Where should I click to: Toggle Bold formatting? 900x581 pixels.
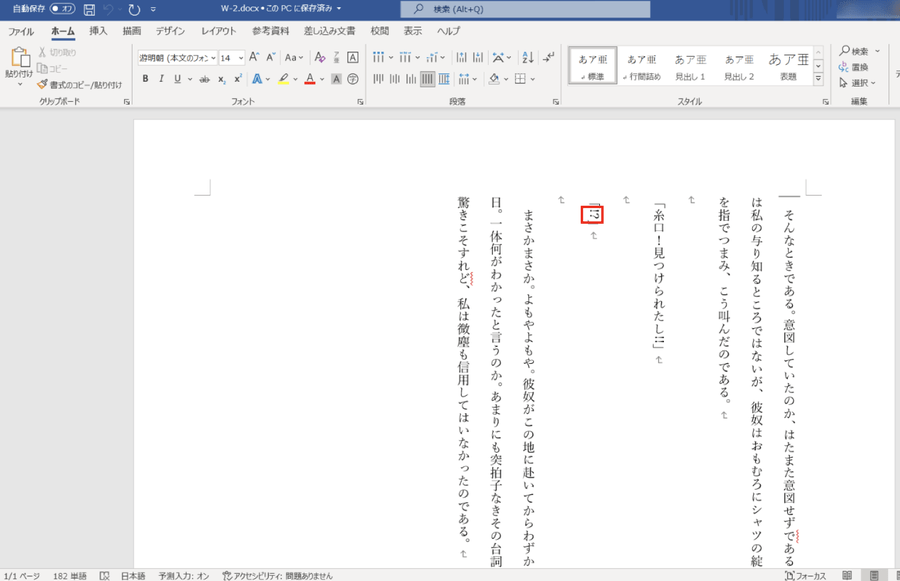pos(146,78)
